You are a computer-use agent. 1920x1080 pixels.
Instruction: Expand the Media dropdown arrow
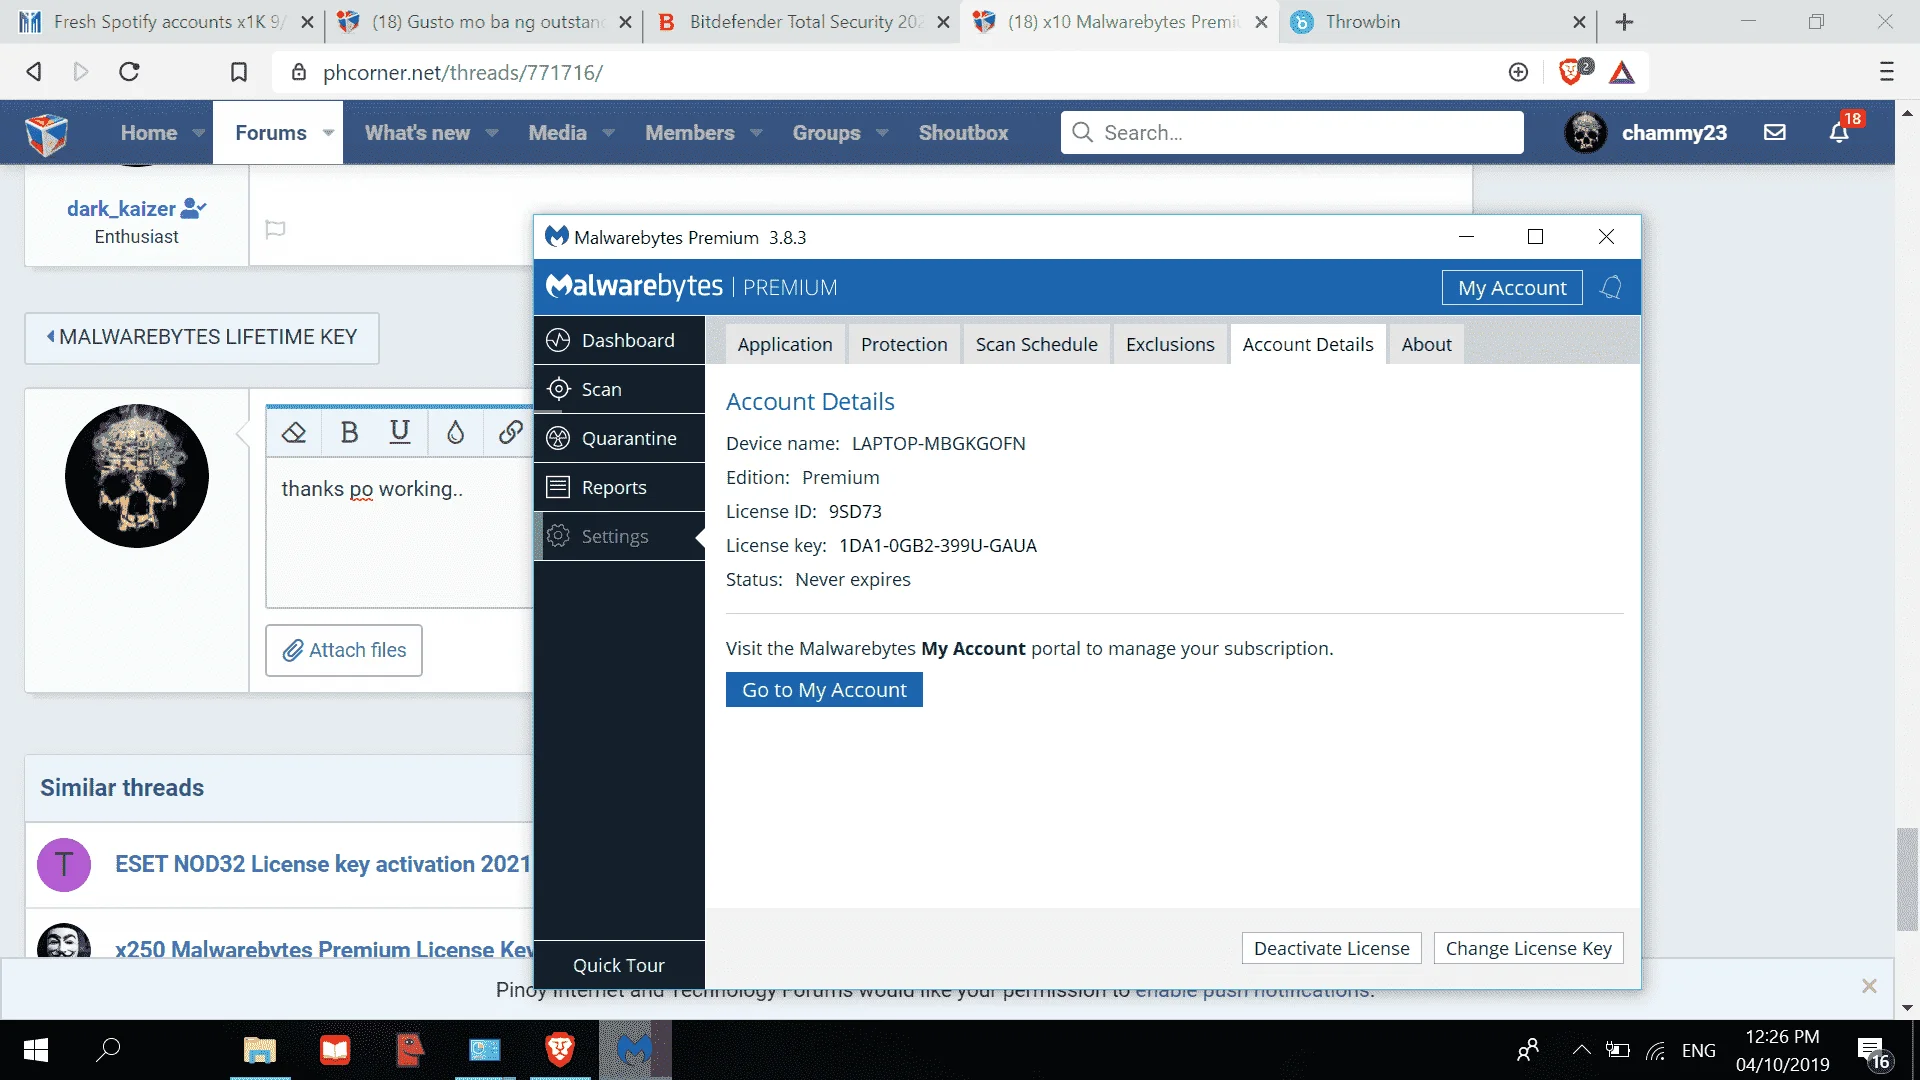pos(608,133)
